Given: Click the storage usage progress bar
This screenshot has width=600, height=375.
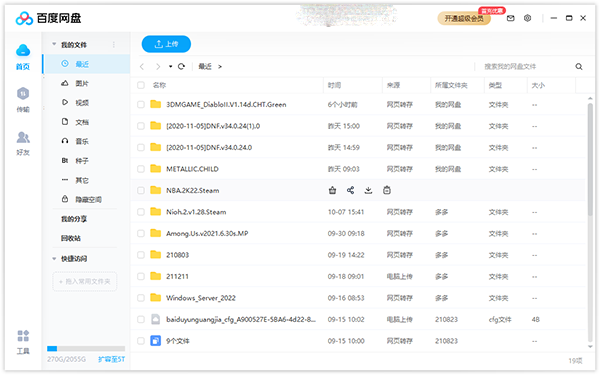Looking at the screenshot, I should [x=86, y=349].
